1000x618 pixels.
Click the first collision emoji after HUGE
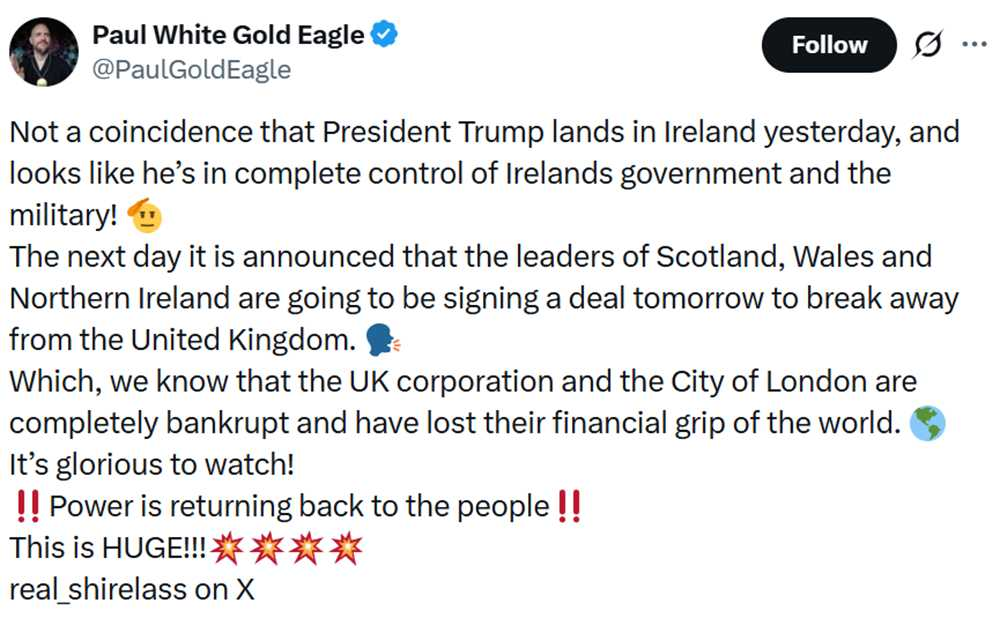[x=226, y=548]
